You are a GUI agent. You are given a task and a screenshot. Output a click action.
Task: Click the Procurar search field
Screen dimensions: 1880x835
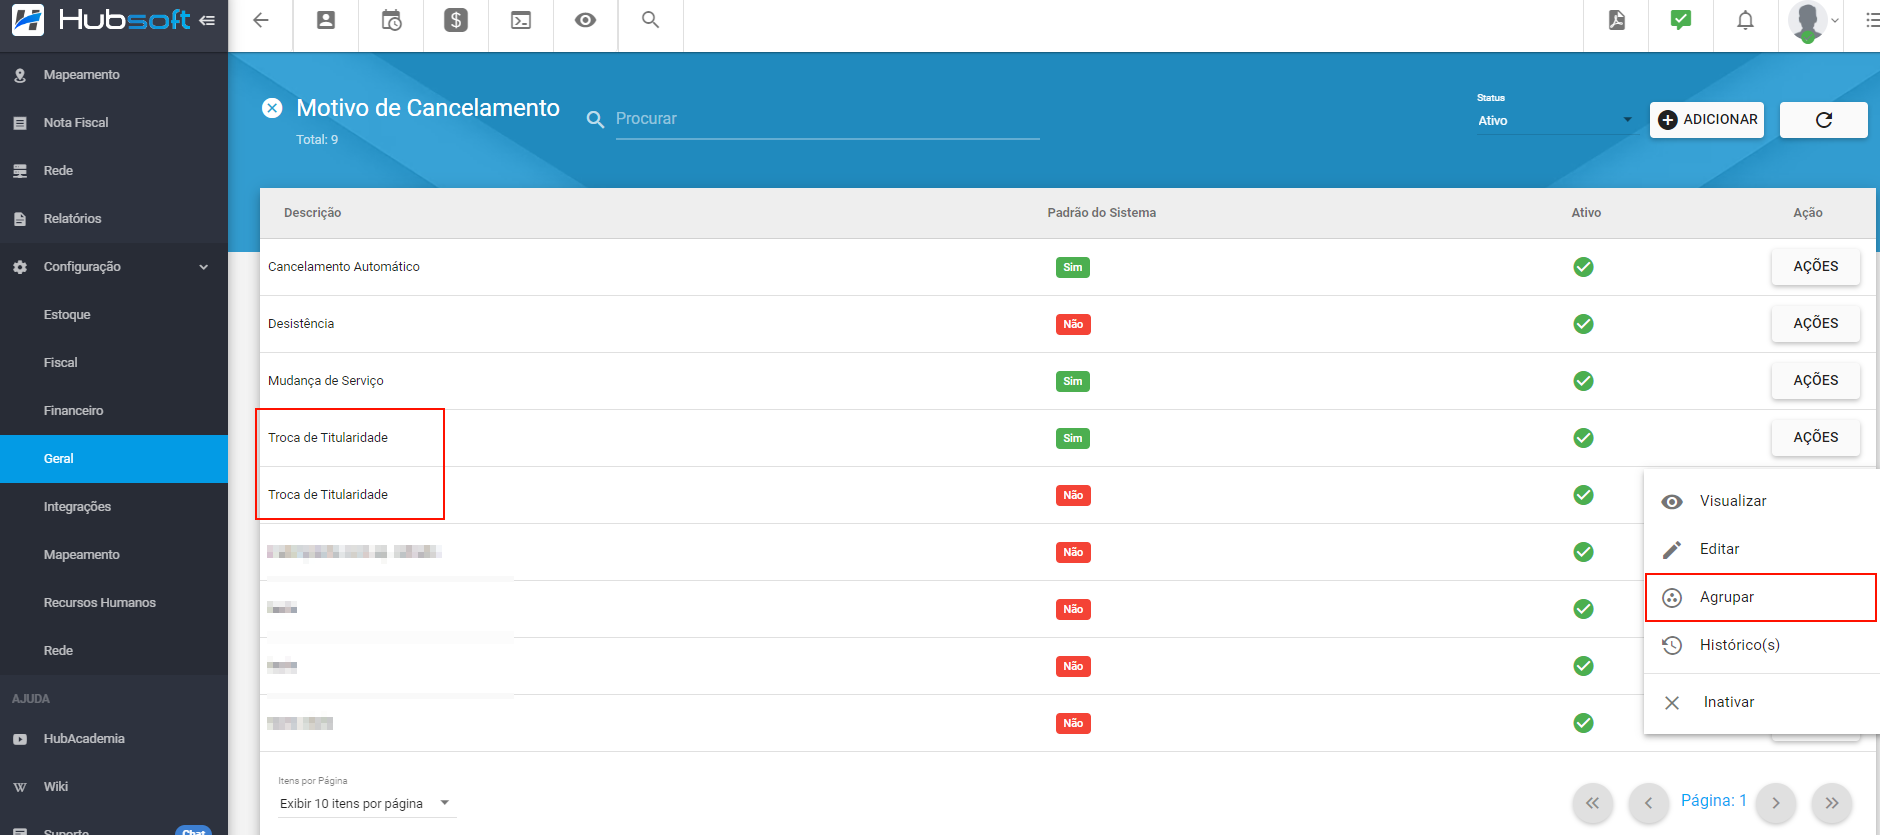click(x=827, y=119)
